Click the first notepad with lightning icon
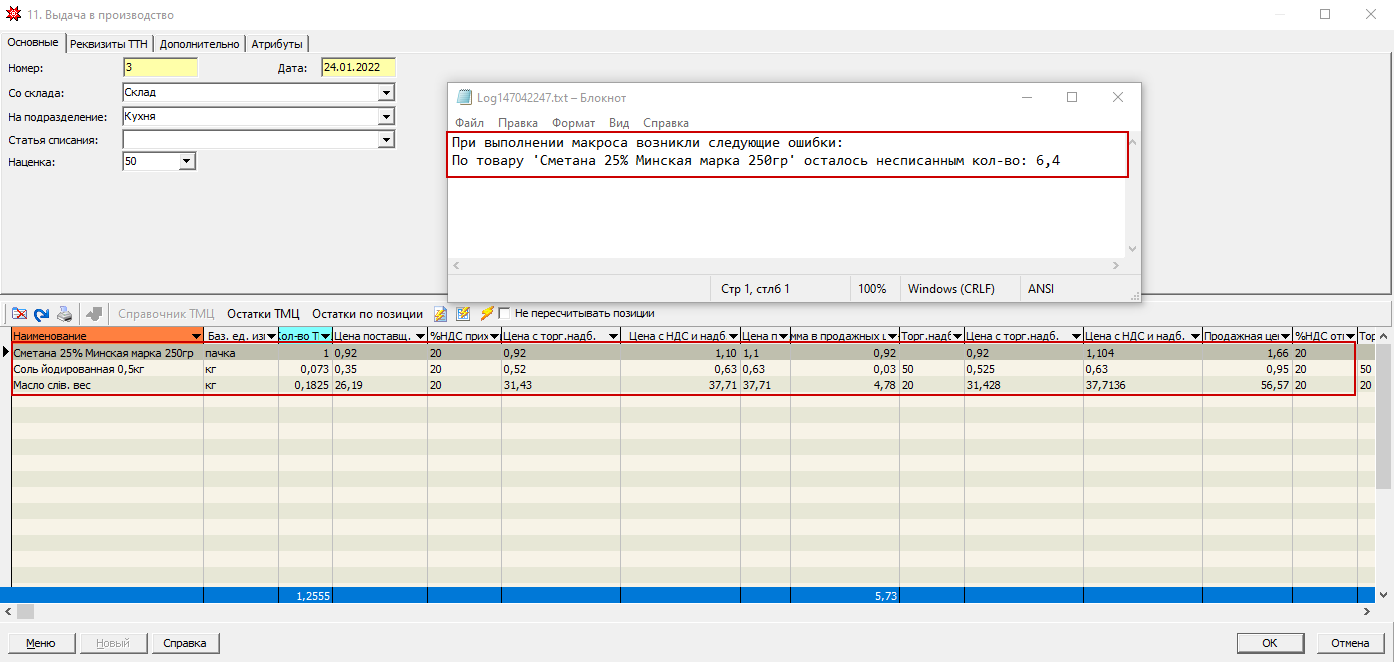 pos(440,313)
